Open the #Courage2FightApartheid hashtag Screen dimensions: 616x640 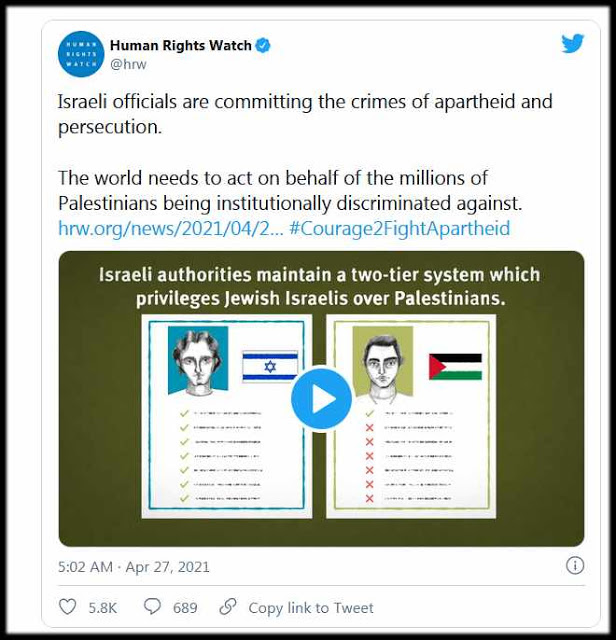click(x=400, y=228)
